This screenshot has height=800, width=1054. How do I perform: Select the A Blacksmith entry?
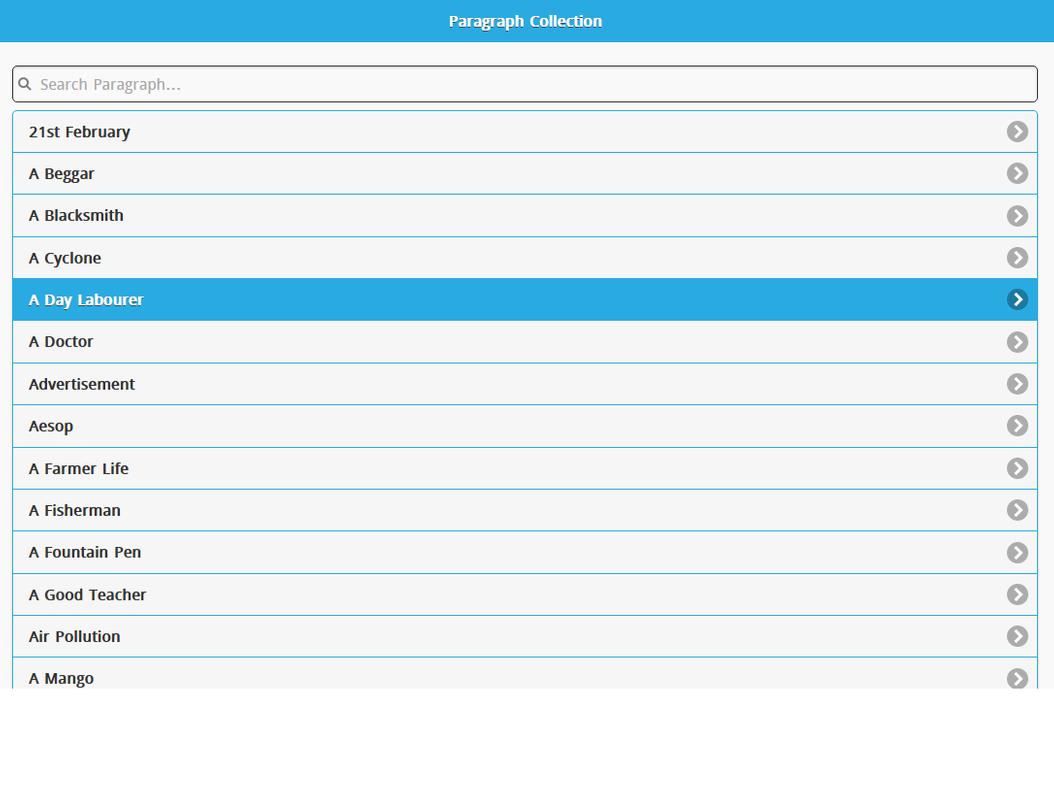coord(524,216)
